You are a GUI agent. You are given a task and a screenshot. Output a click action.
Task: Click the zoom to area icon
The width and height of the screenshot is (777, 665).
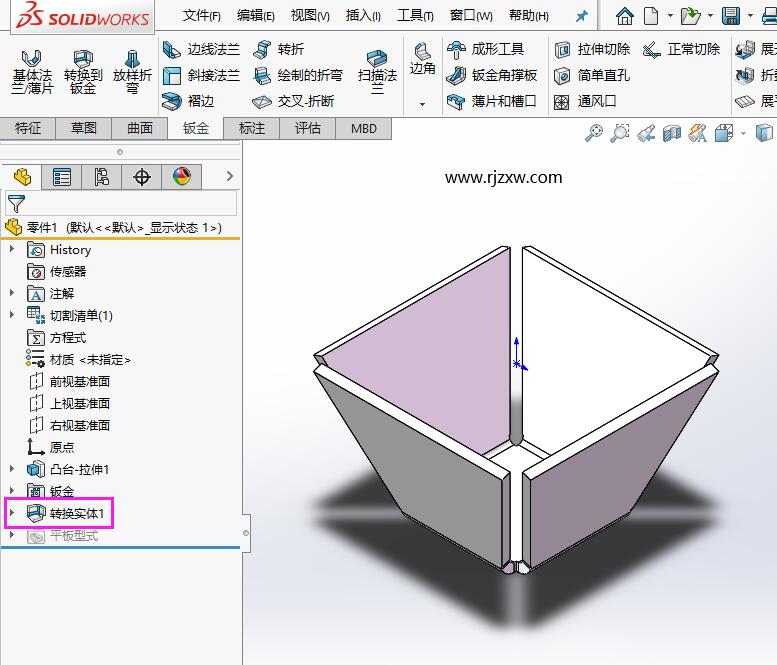pos(619,133)
